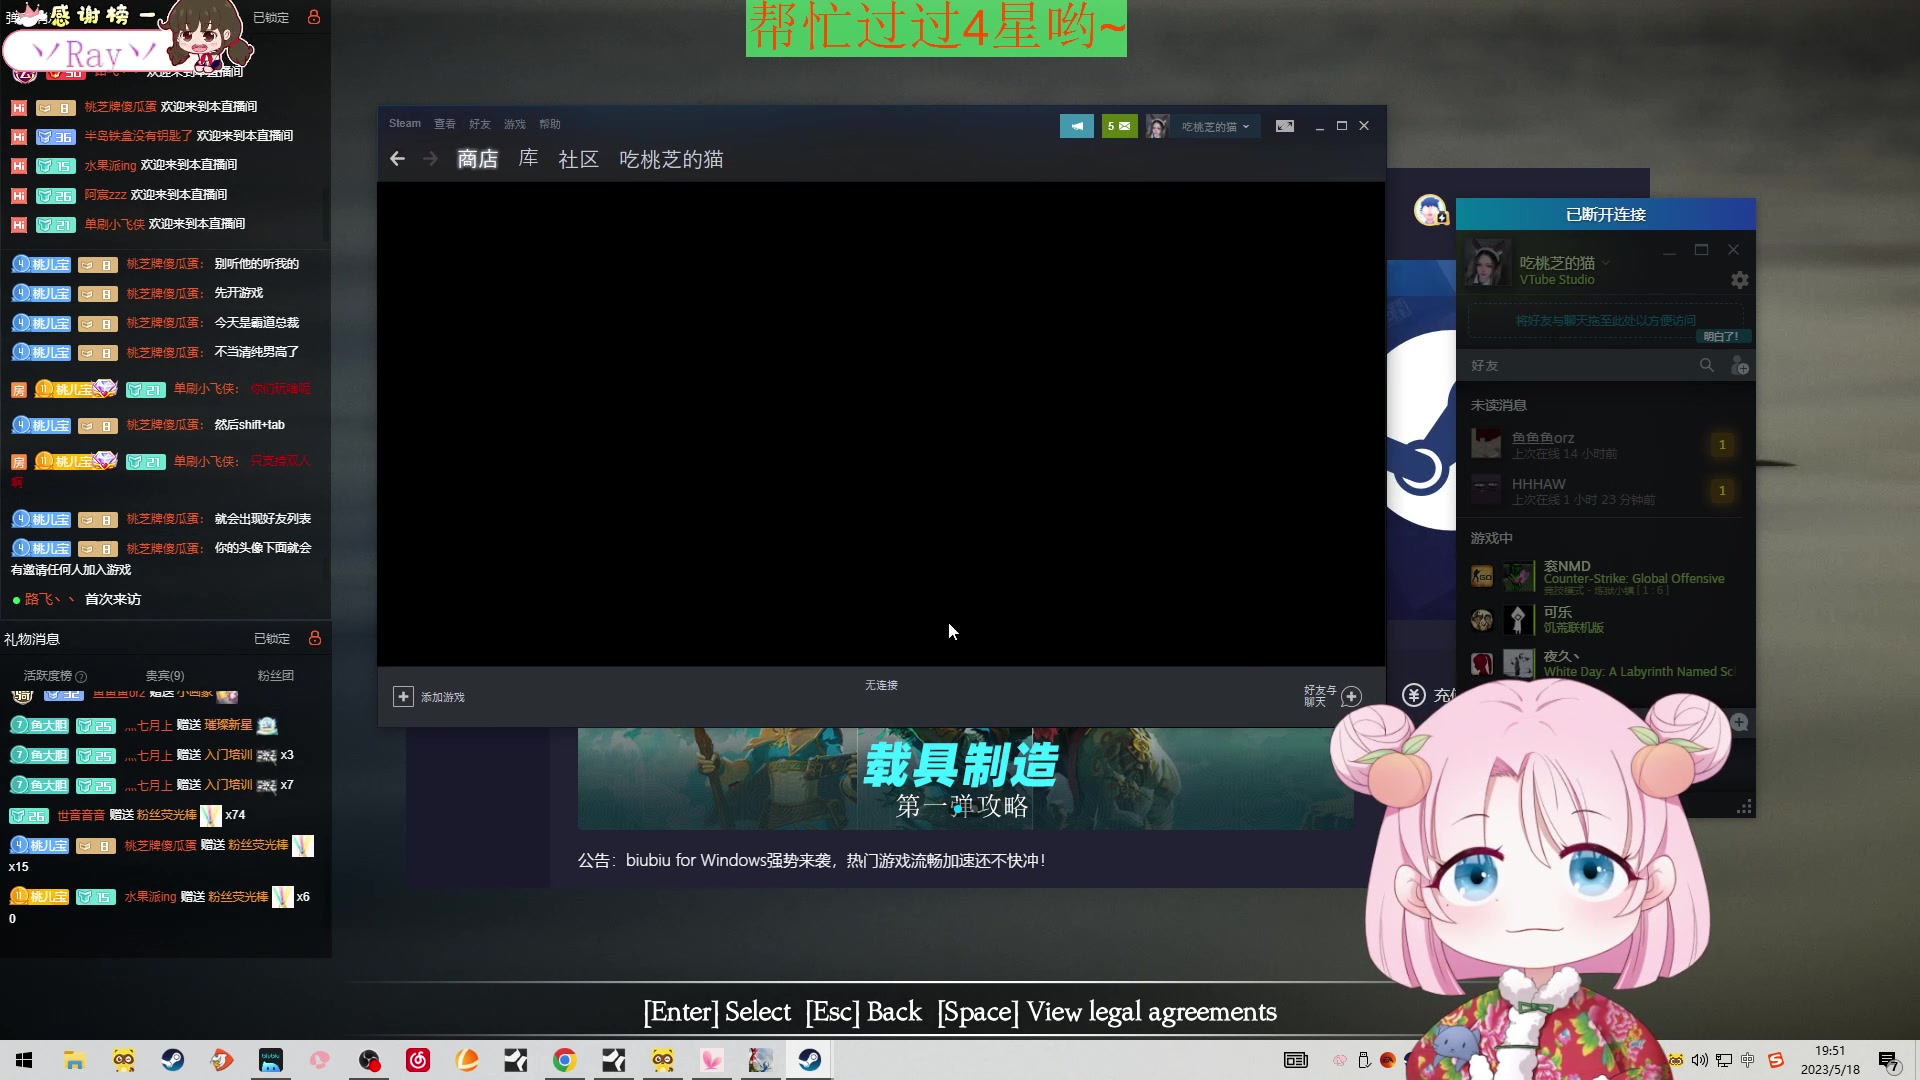Click active Steam icon in taskbar
This screenshot has height=1080, width=1920.
pyautogui.click(x=809, y=1060)
